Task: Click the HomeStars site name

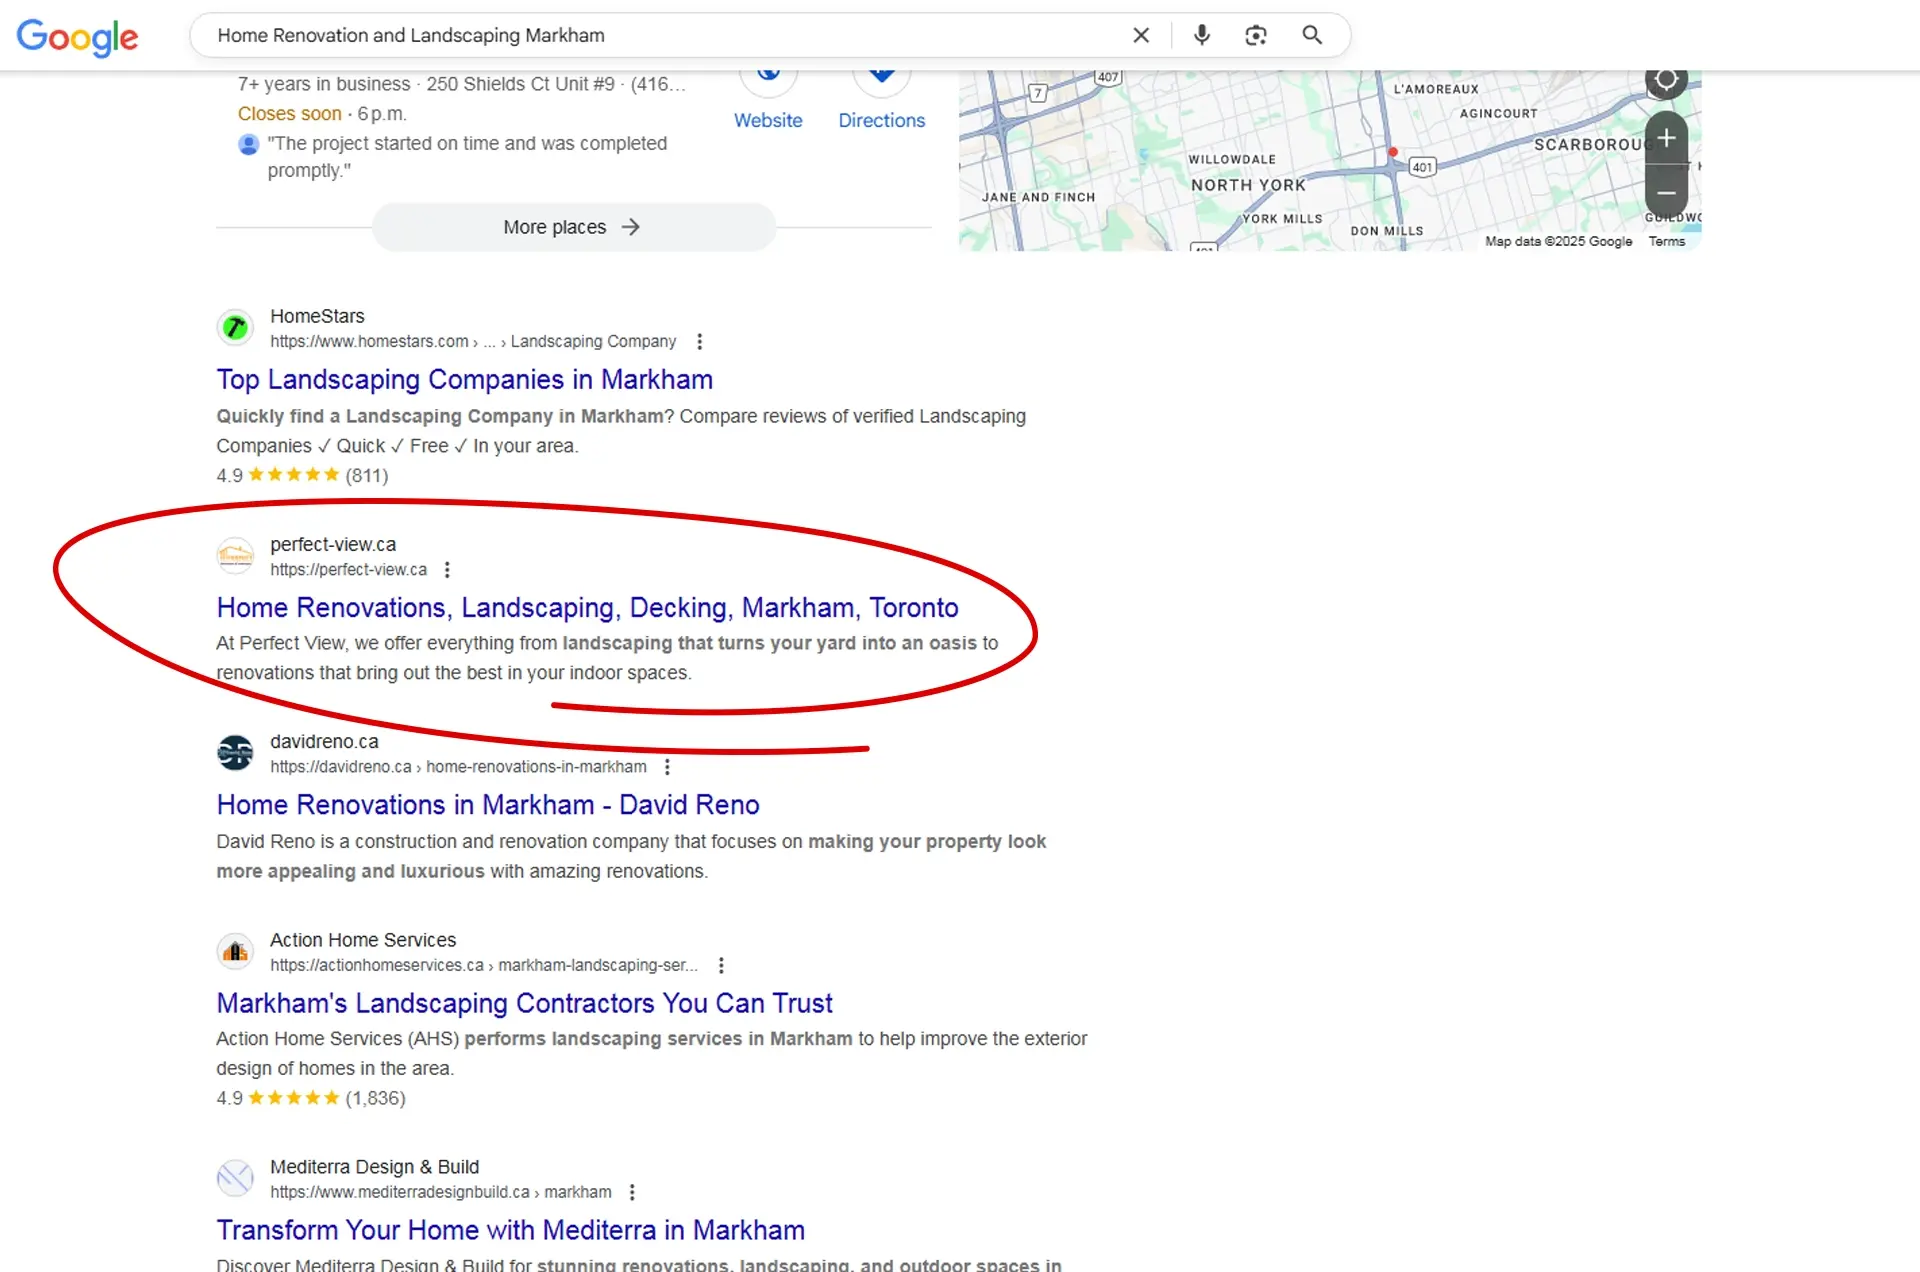Action: 317,316
